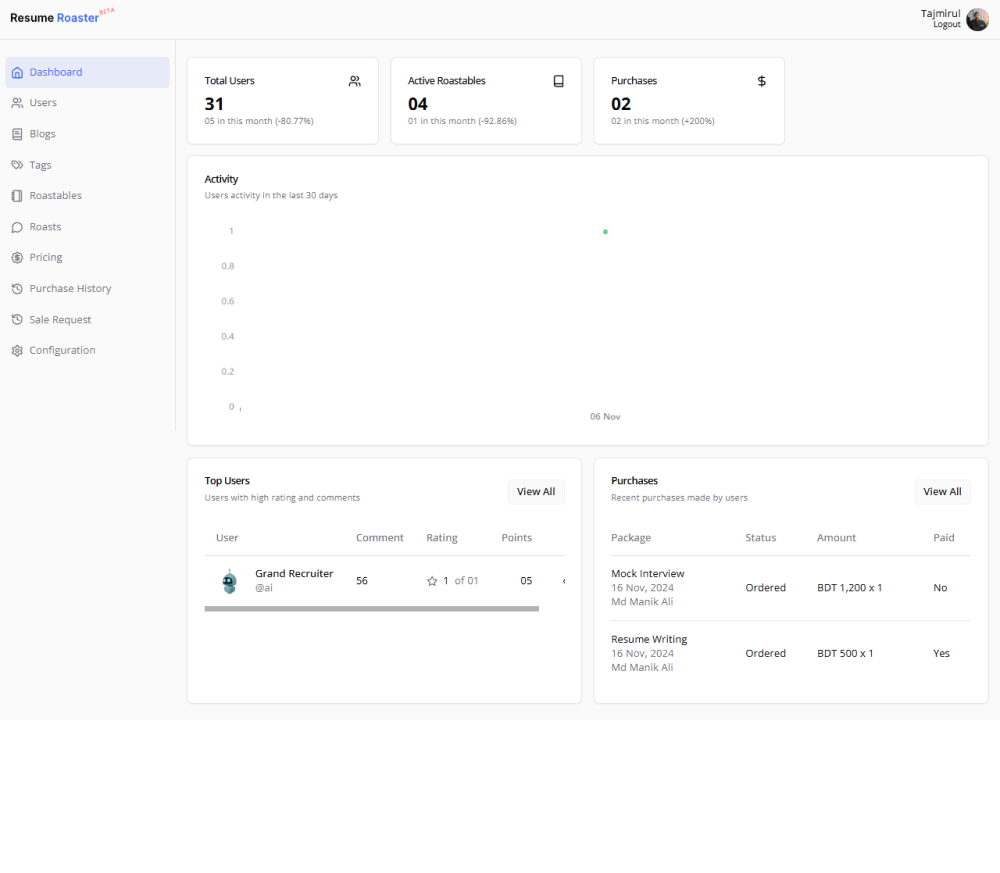
Task: Click the star rating icon for Grand Recruiter
Action: tap(432, 581)
